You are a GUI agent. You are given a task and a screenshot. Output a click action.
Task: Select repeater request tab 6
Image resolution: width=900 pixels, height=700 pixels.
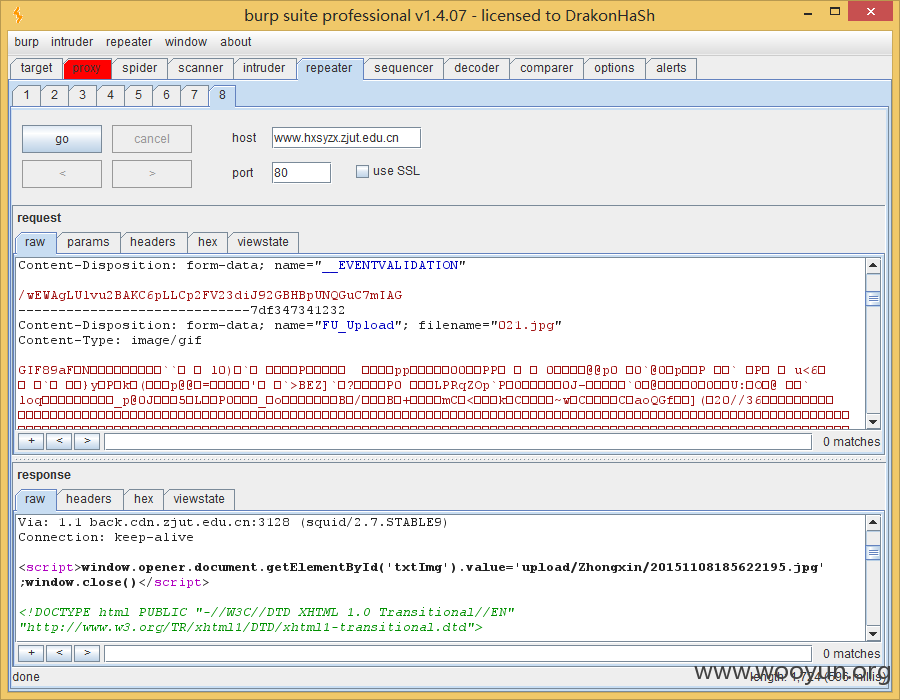166,95
